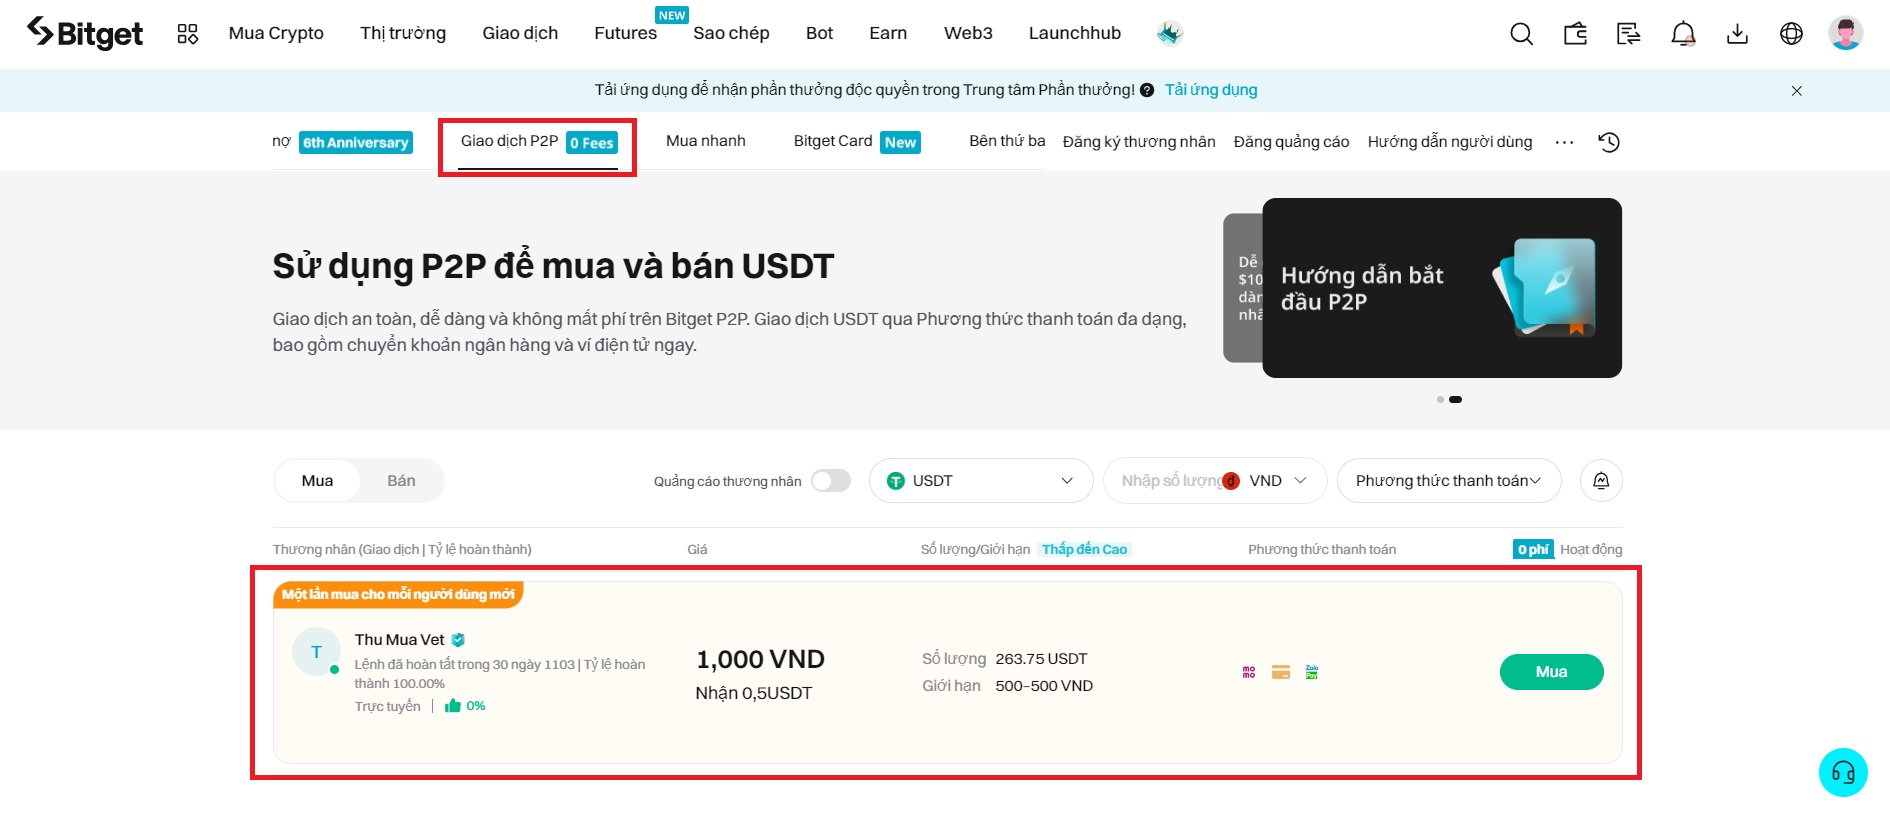Switch to Bên thứ ba tab

coord(1007,141)
